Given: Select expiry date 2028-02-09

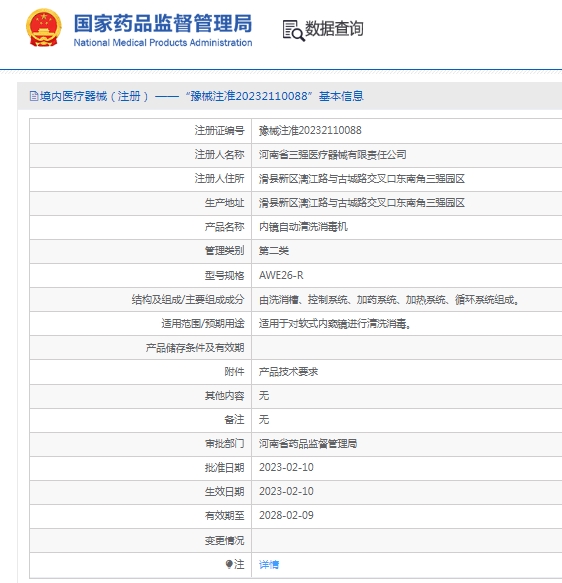Looking at the screenshot, I should click(286, 515).
